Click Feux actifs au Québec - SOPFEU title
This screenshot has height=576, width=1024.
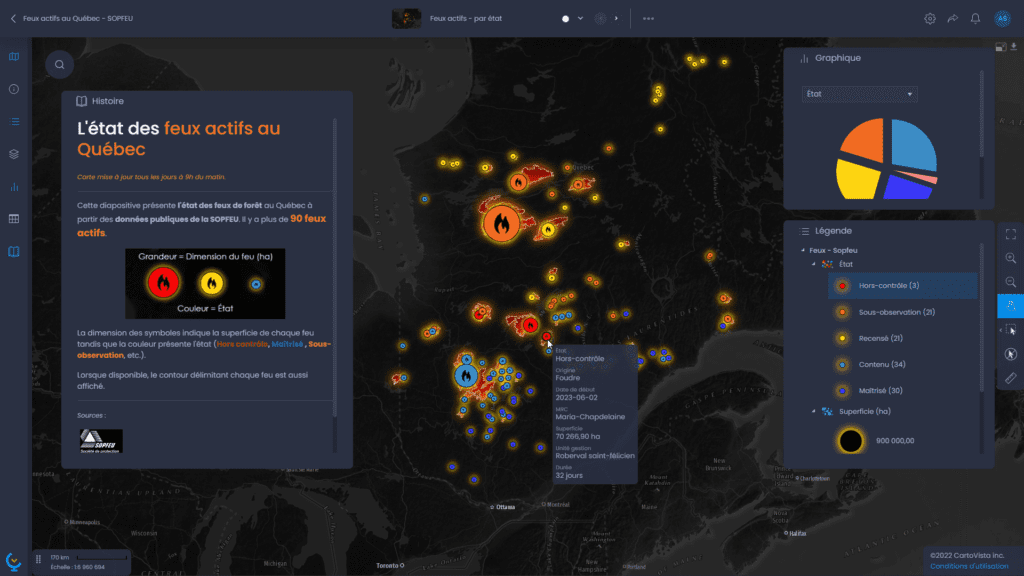(78, 18)
